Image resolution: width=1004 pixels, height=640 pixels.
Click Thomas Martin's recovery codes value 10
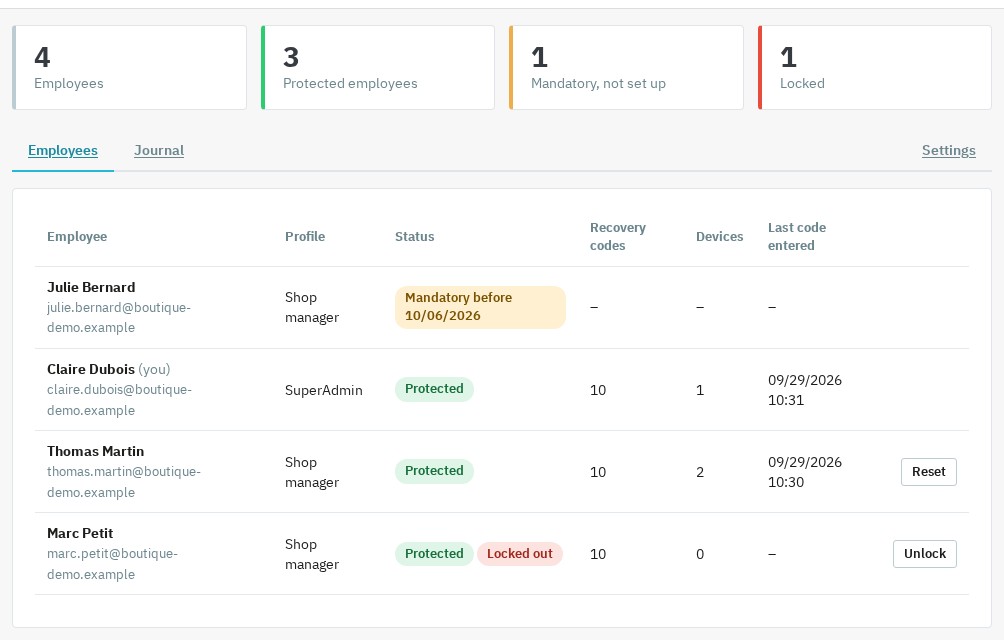(x=598, y=472)
